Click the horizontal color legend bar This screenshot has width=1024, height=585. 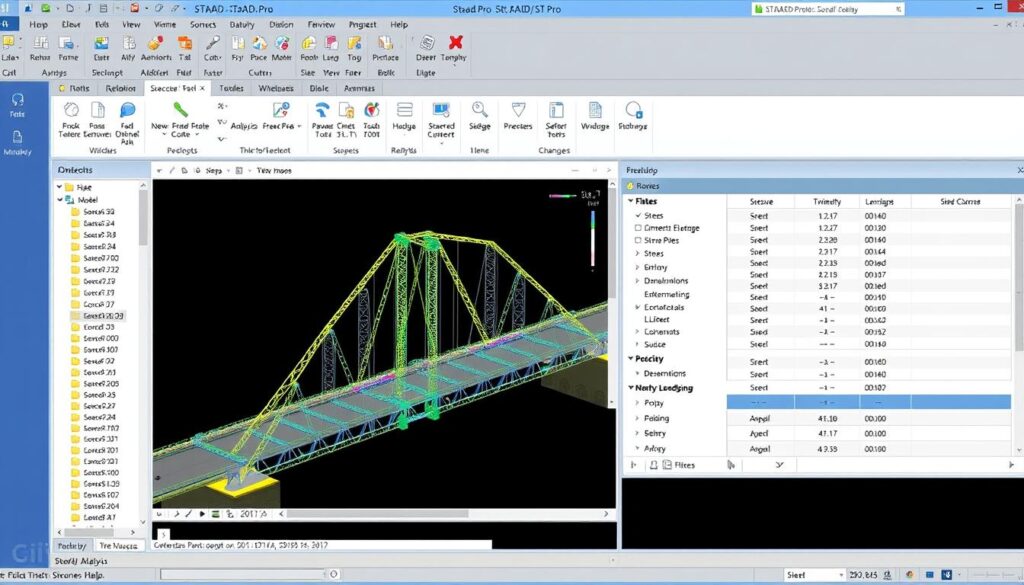[562, 195]
